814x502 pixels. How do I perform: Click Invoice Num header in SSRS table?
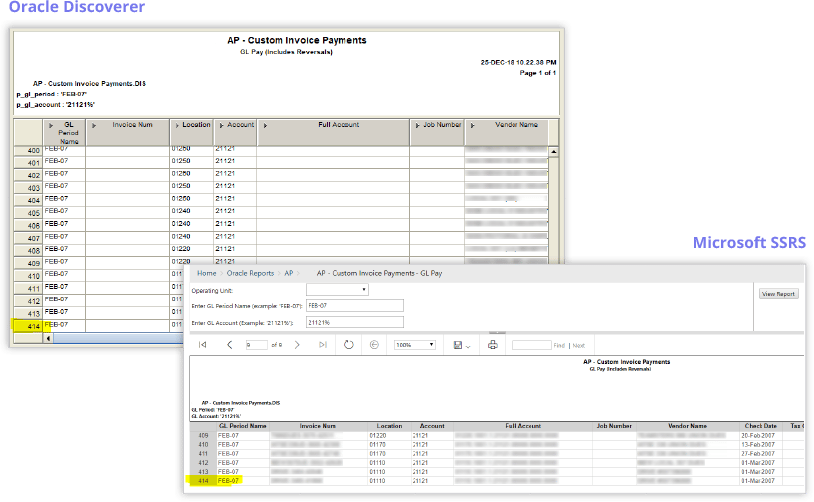point(318,426)
